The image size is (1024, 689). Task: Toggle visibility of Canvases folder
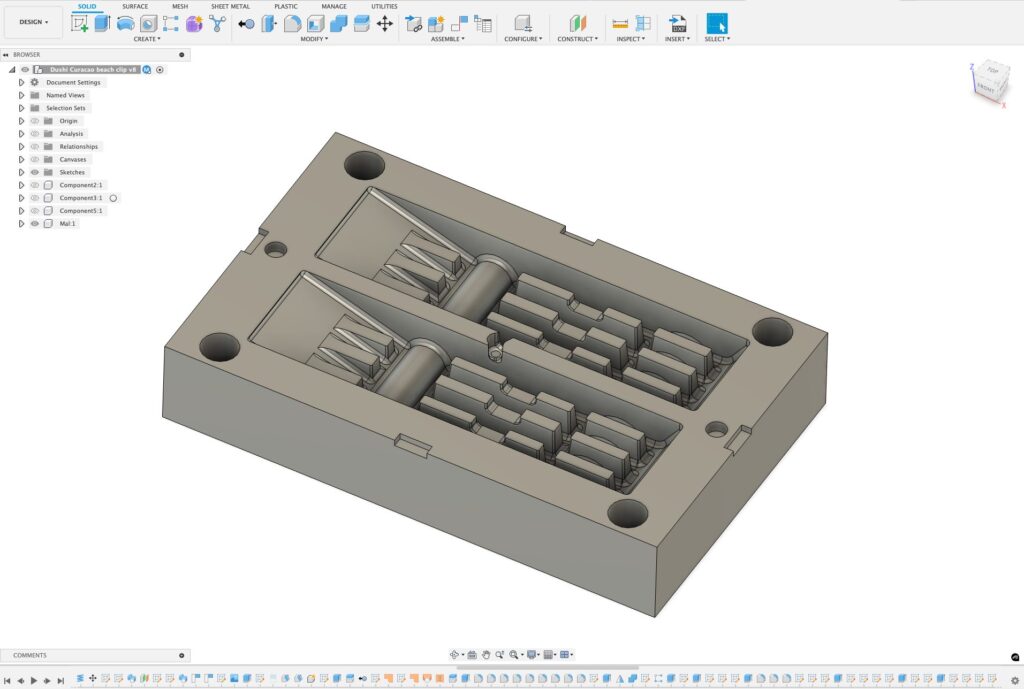point(35,159)
